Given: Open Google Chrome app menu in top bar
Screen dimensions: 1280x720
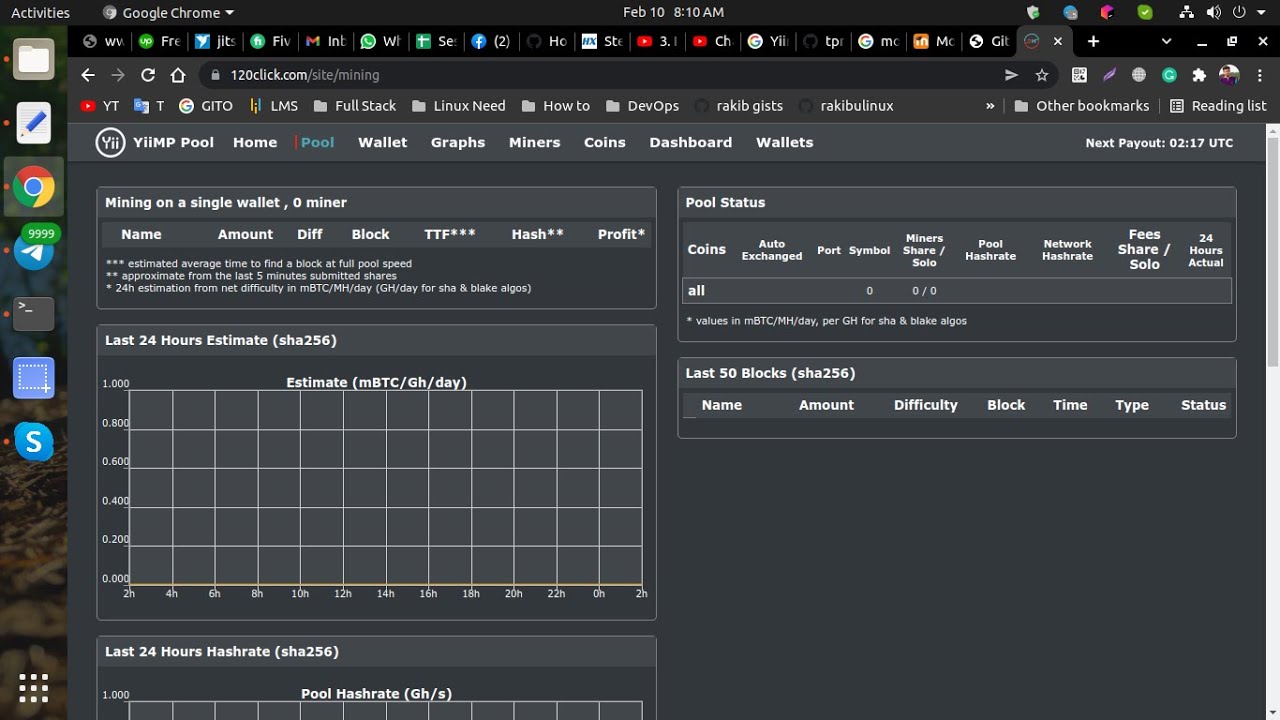Looking at the screenshot, I should coord(168,12).
